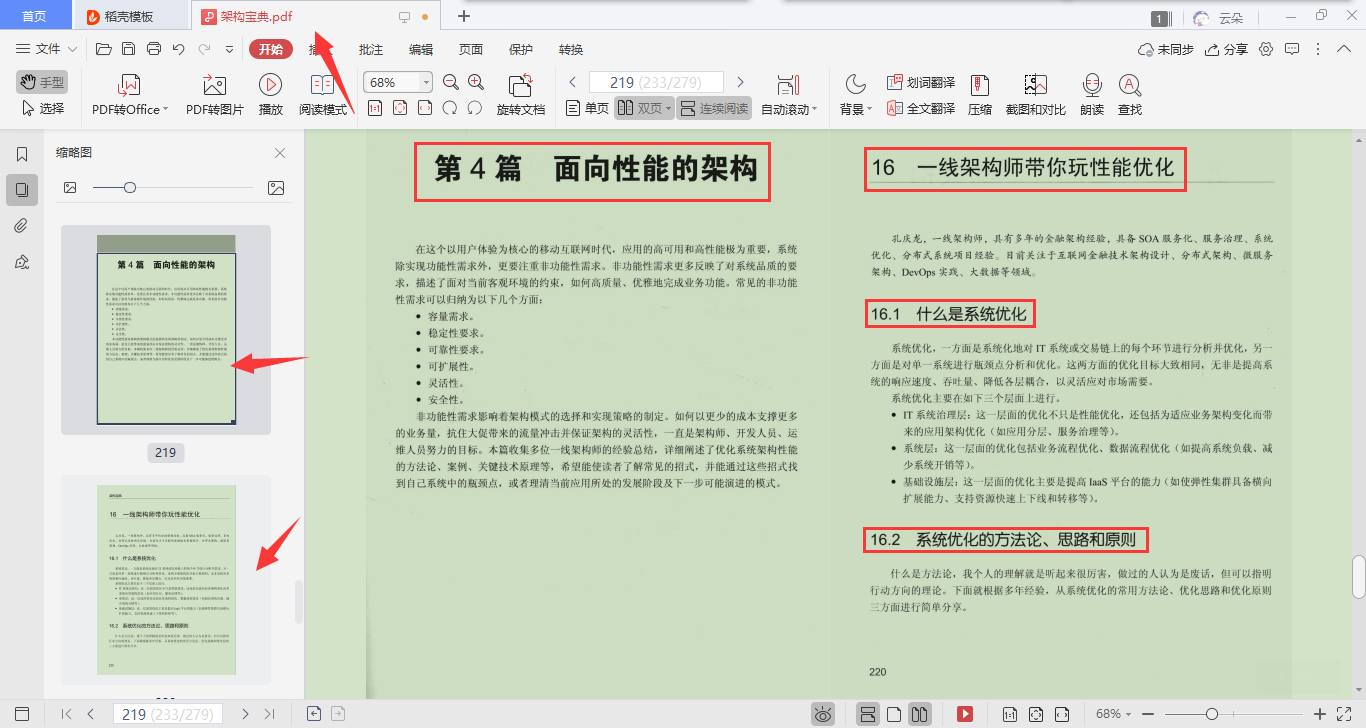Select the PDF转Office converter icon
1366x728 pixels.
tap(129, 85)
